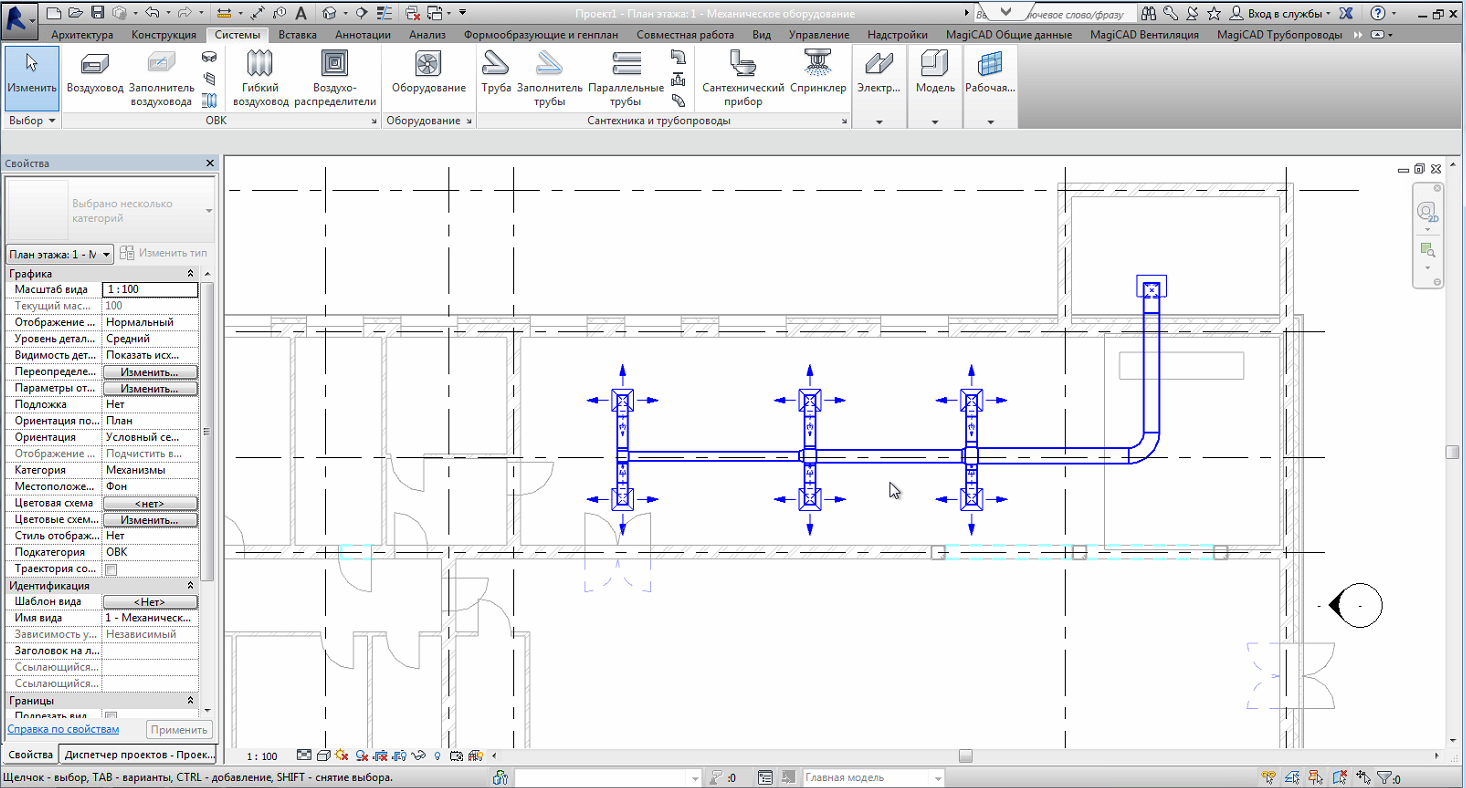Select the Воздуховод duct tool
The width and height of the screenshot is (1466, 788).
pyautogui.click(x=95, y=77)
